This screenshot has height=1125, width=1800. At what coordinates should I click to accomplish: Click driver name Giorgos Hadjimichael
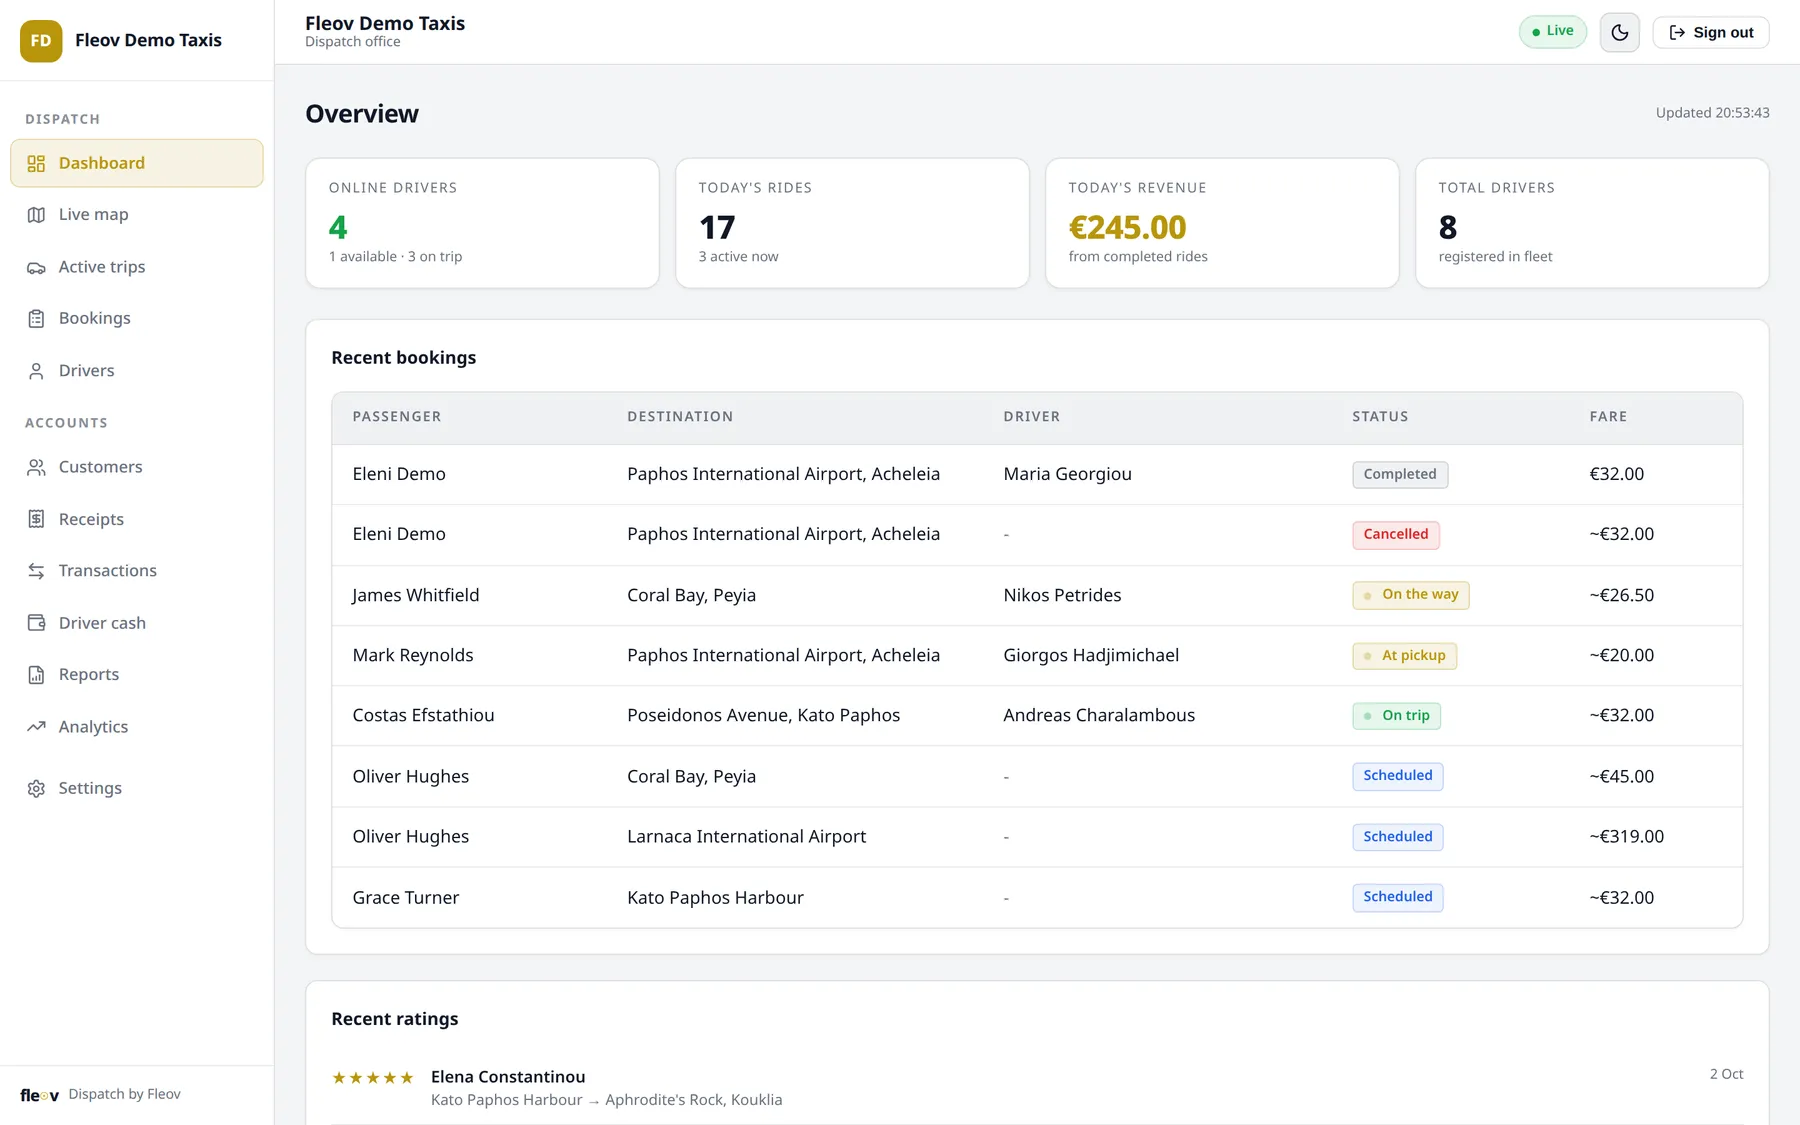(1091, 655)
